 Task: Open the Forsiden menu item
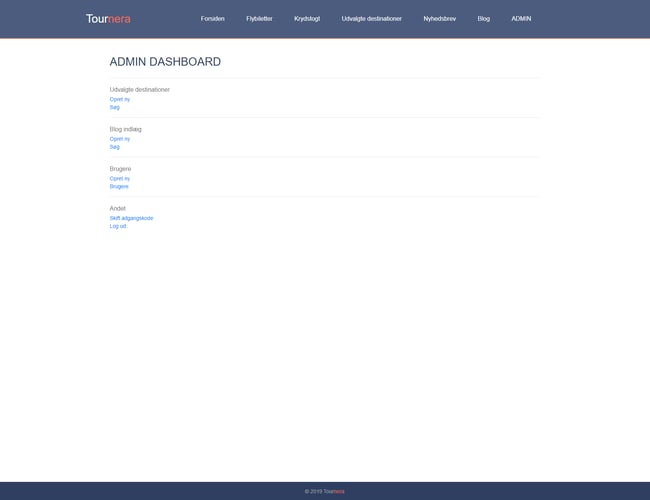coord(212,18)
